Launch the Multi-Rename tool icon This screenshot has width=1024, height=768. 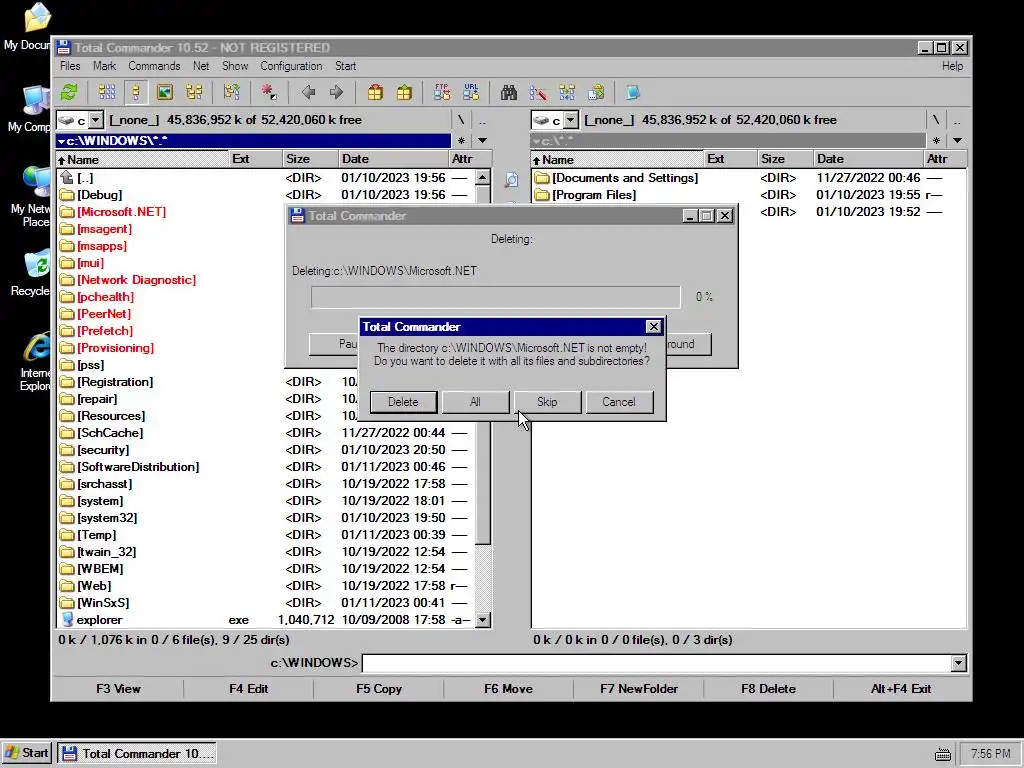pos(538,92)
